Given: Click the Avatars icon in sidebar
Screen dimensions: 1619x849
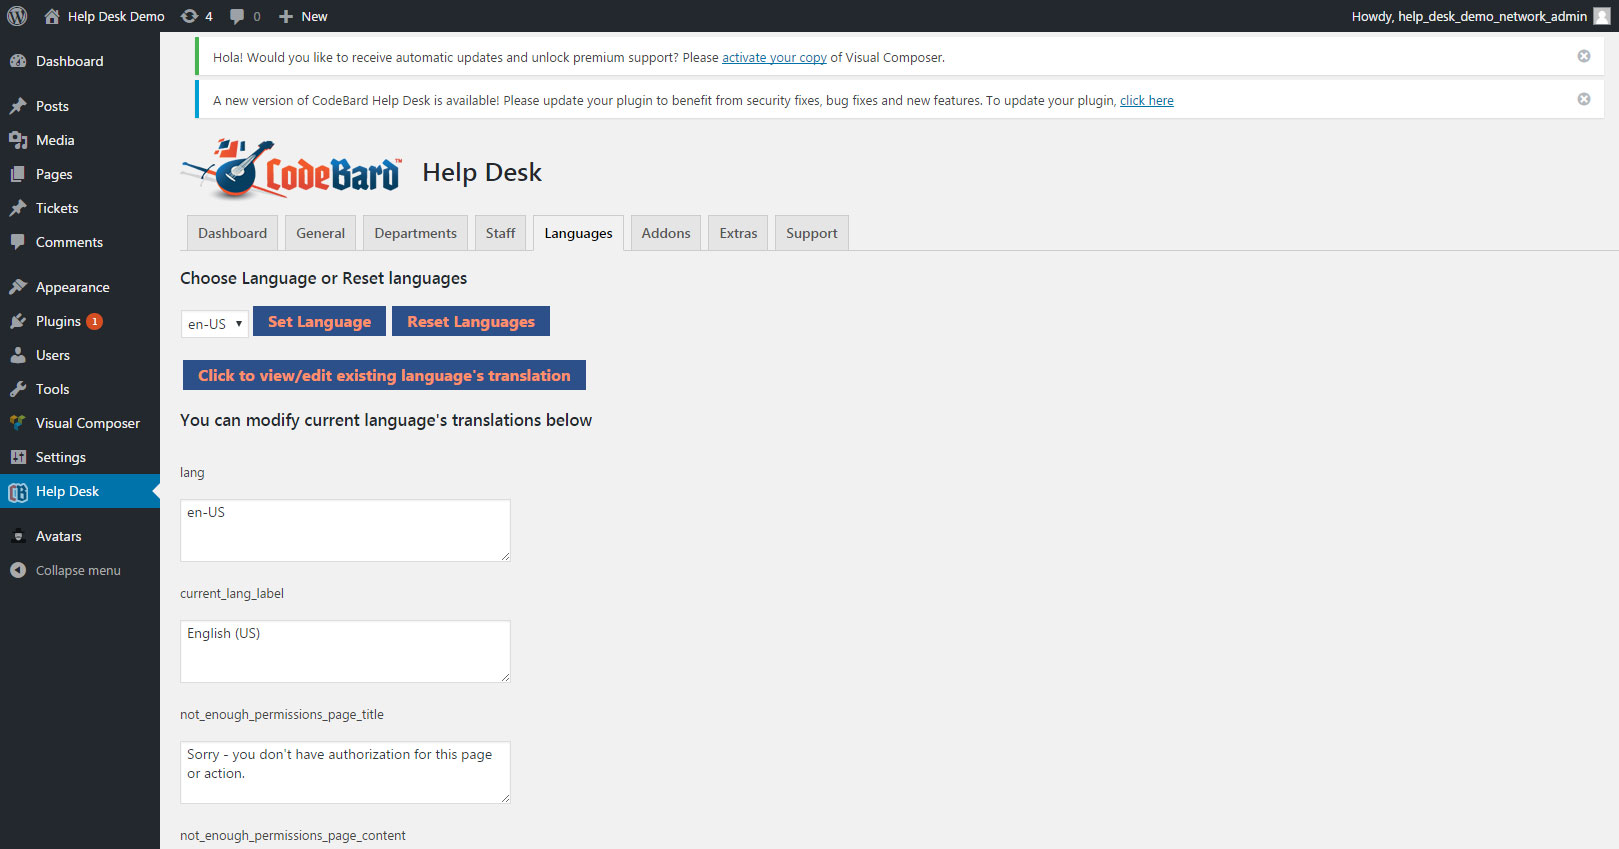Looking at the screenshot, I should click(18, 536).
